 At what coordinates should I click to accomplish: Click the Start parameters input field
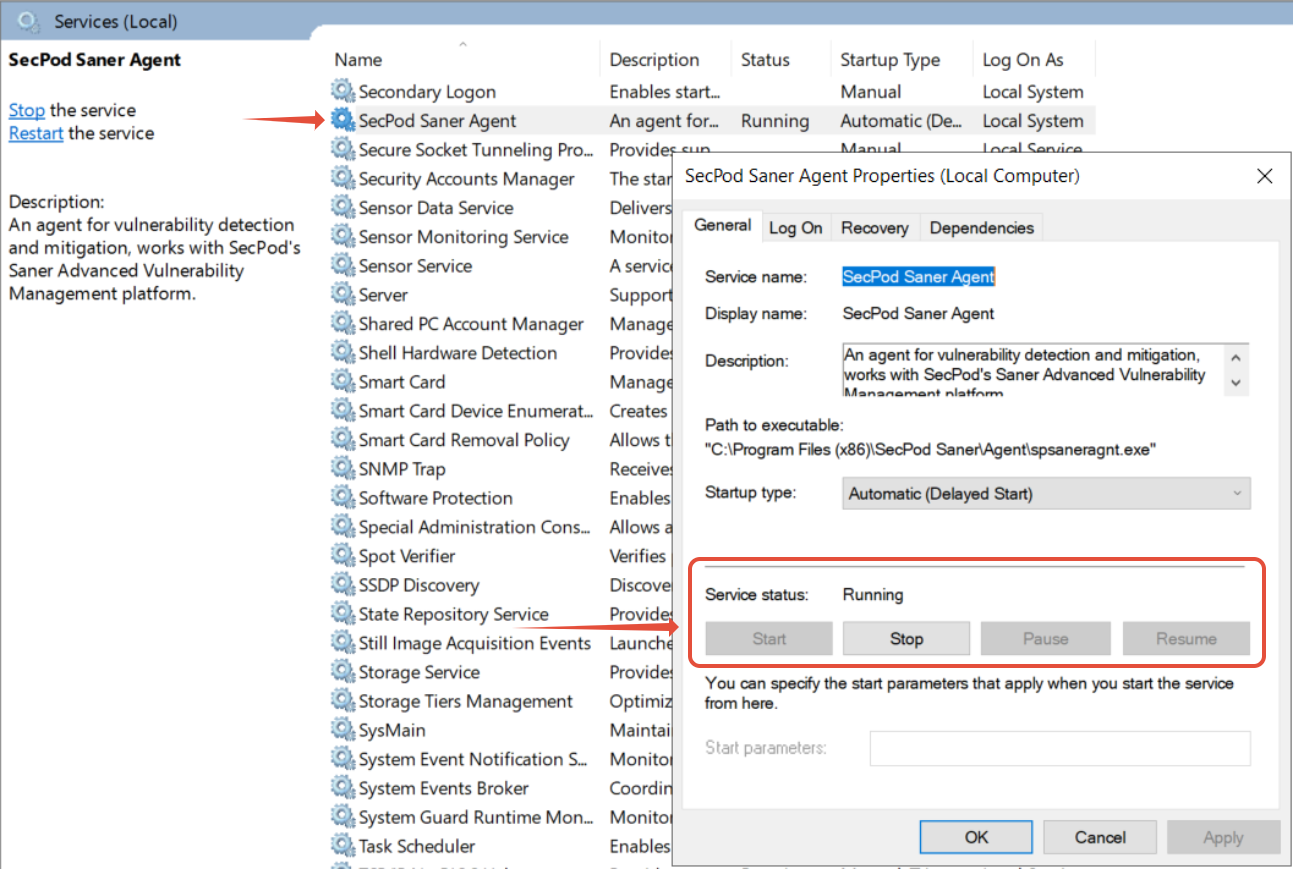1060,748
